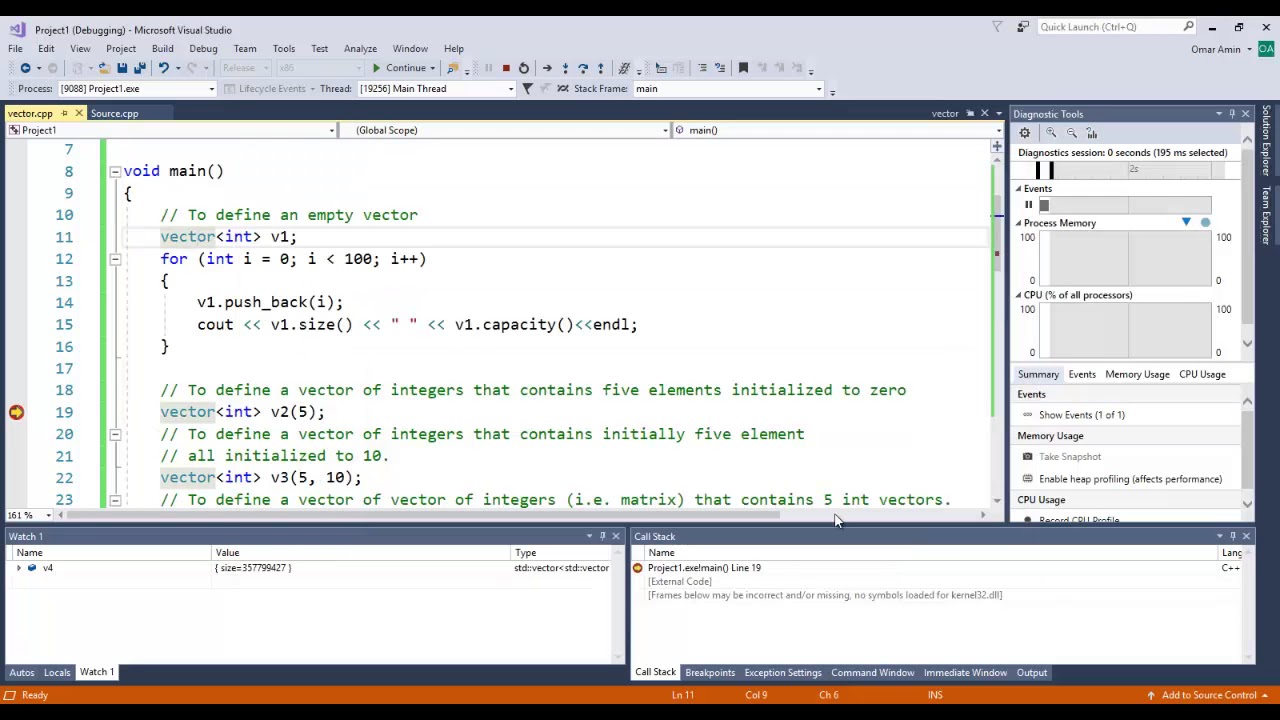Collapse the Events section in diagnostics
The width and height of the screenshot is (1280, 720).
coord(1019,189)
